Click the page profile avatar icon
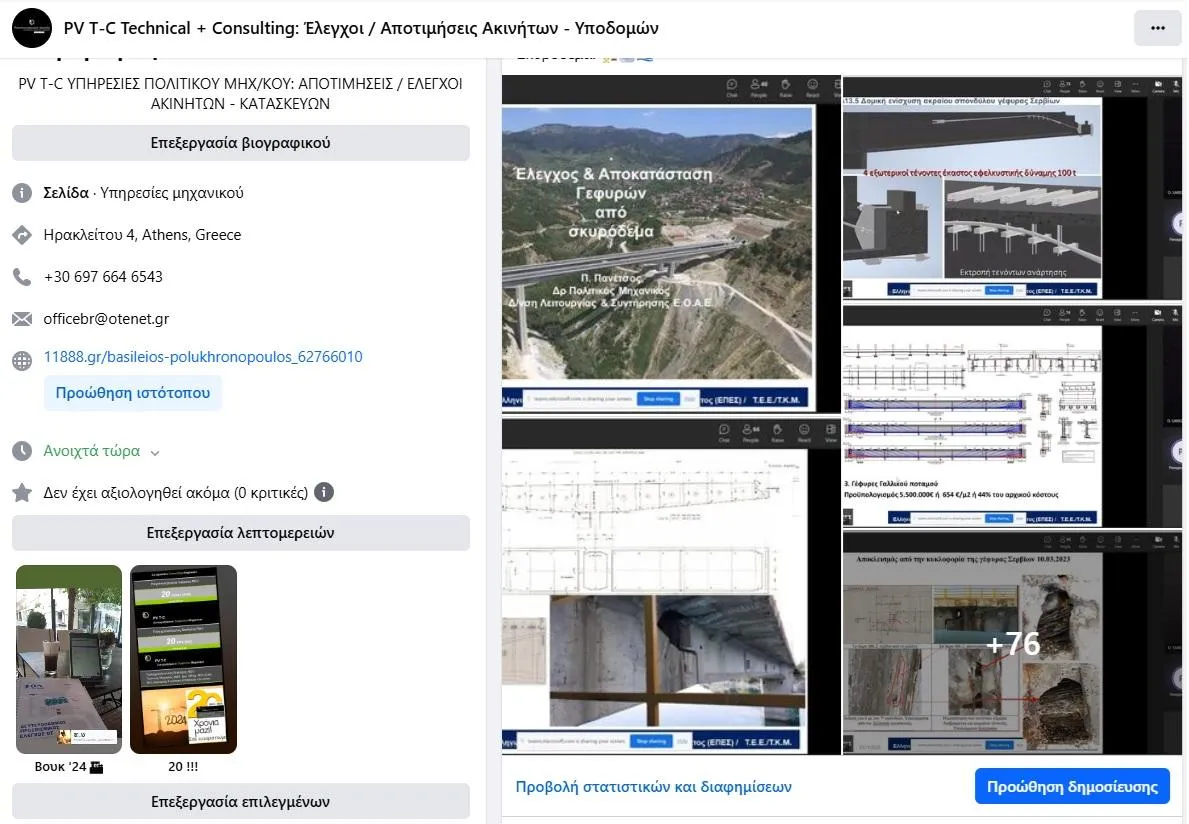Image resolution: width=1189 pixels, height=824 pixels. point(32,28)
